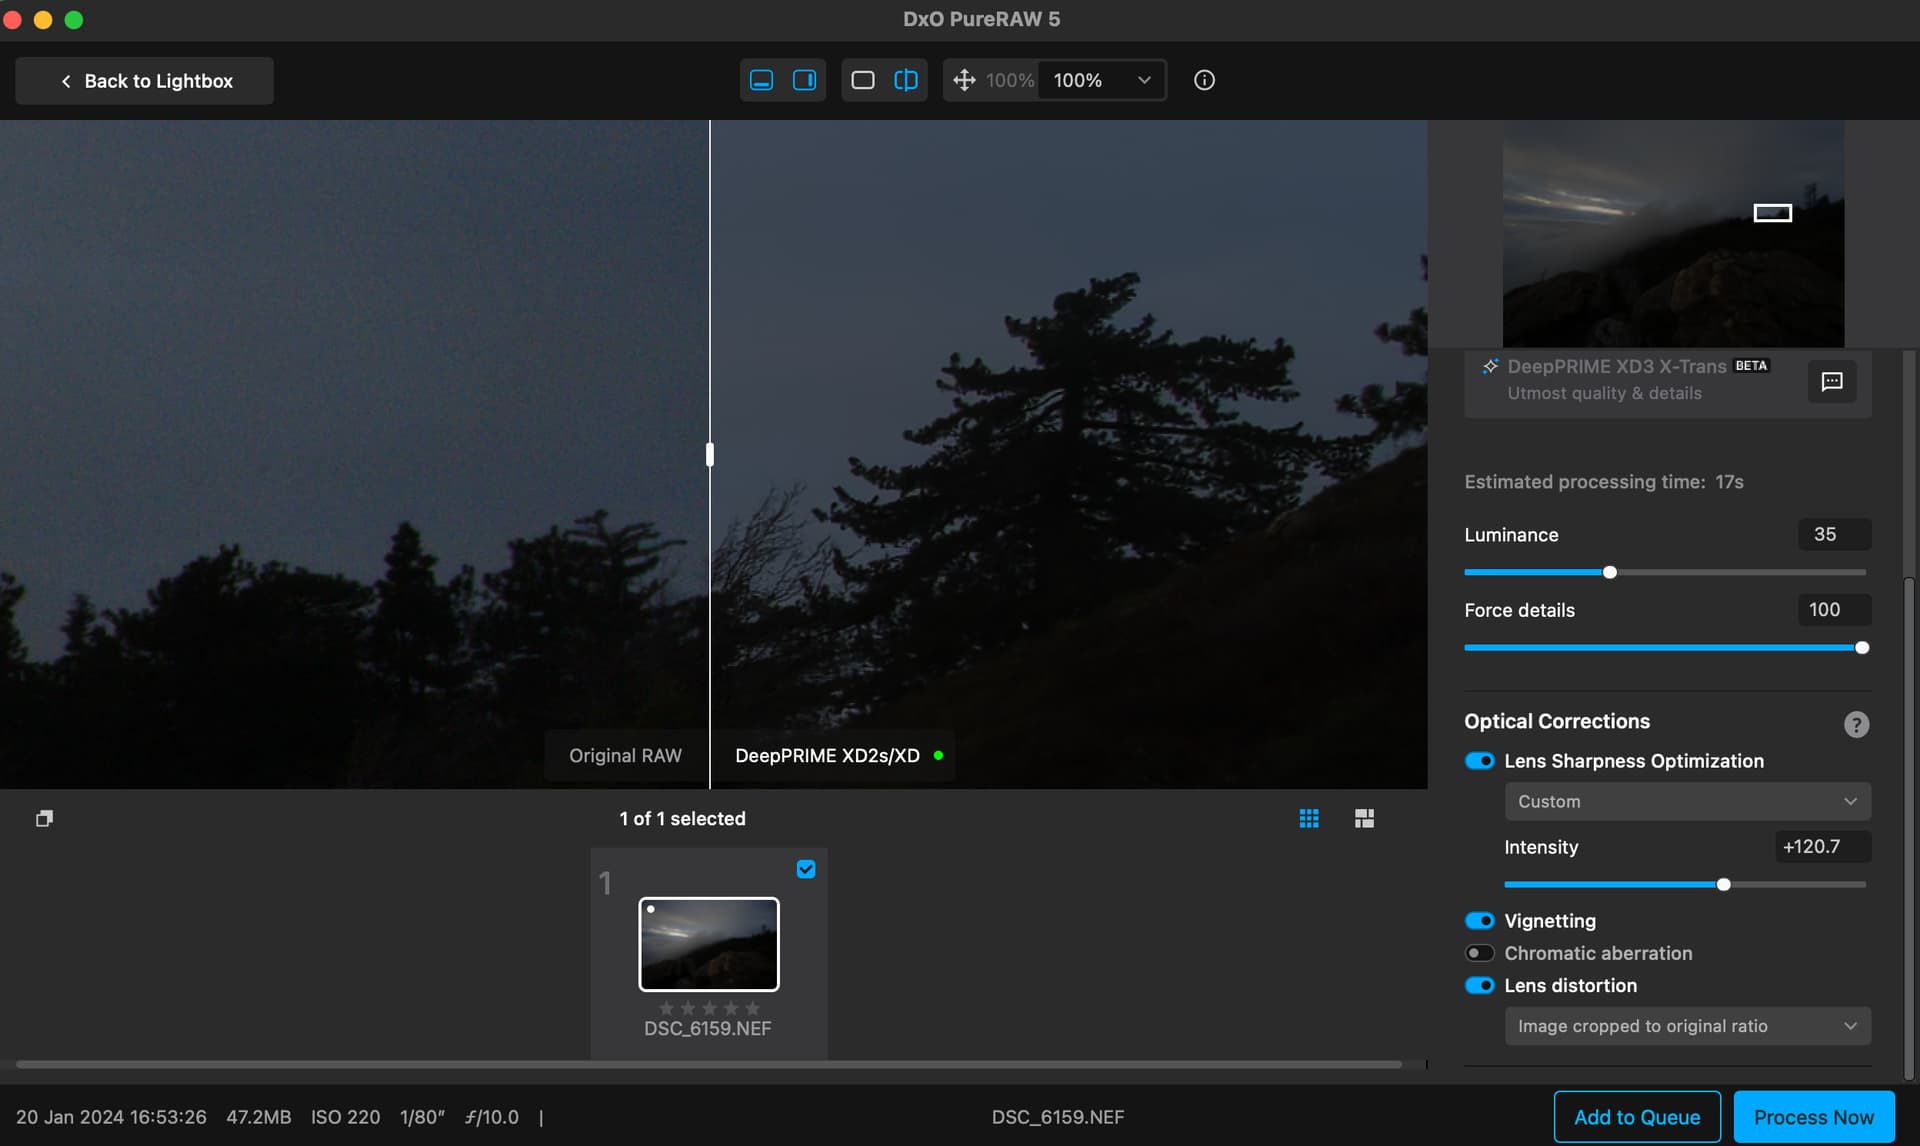
Task: Click the Luminance slider handle
Action: [x=1610, y=572]
